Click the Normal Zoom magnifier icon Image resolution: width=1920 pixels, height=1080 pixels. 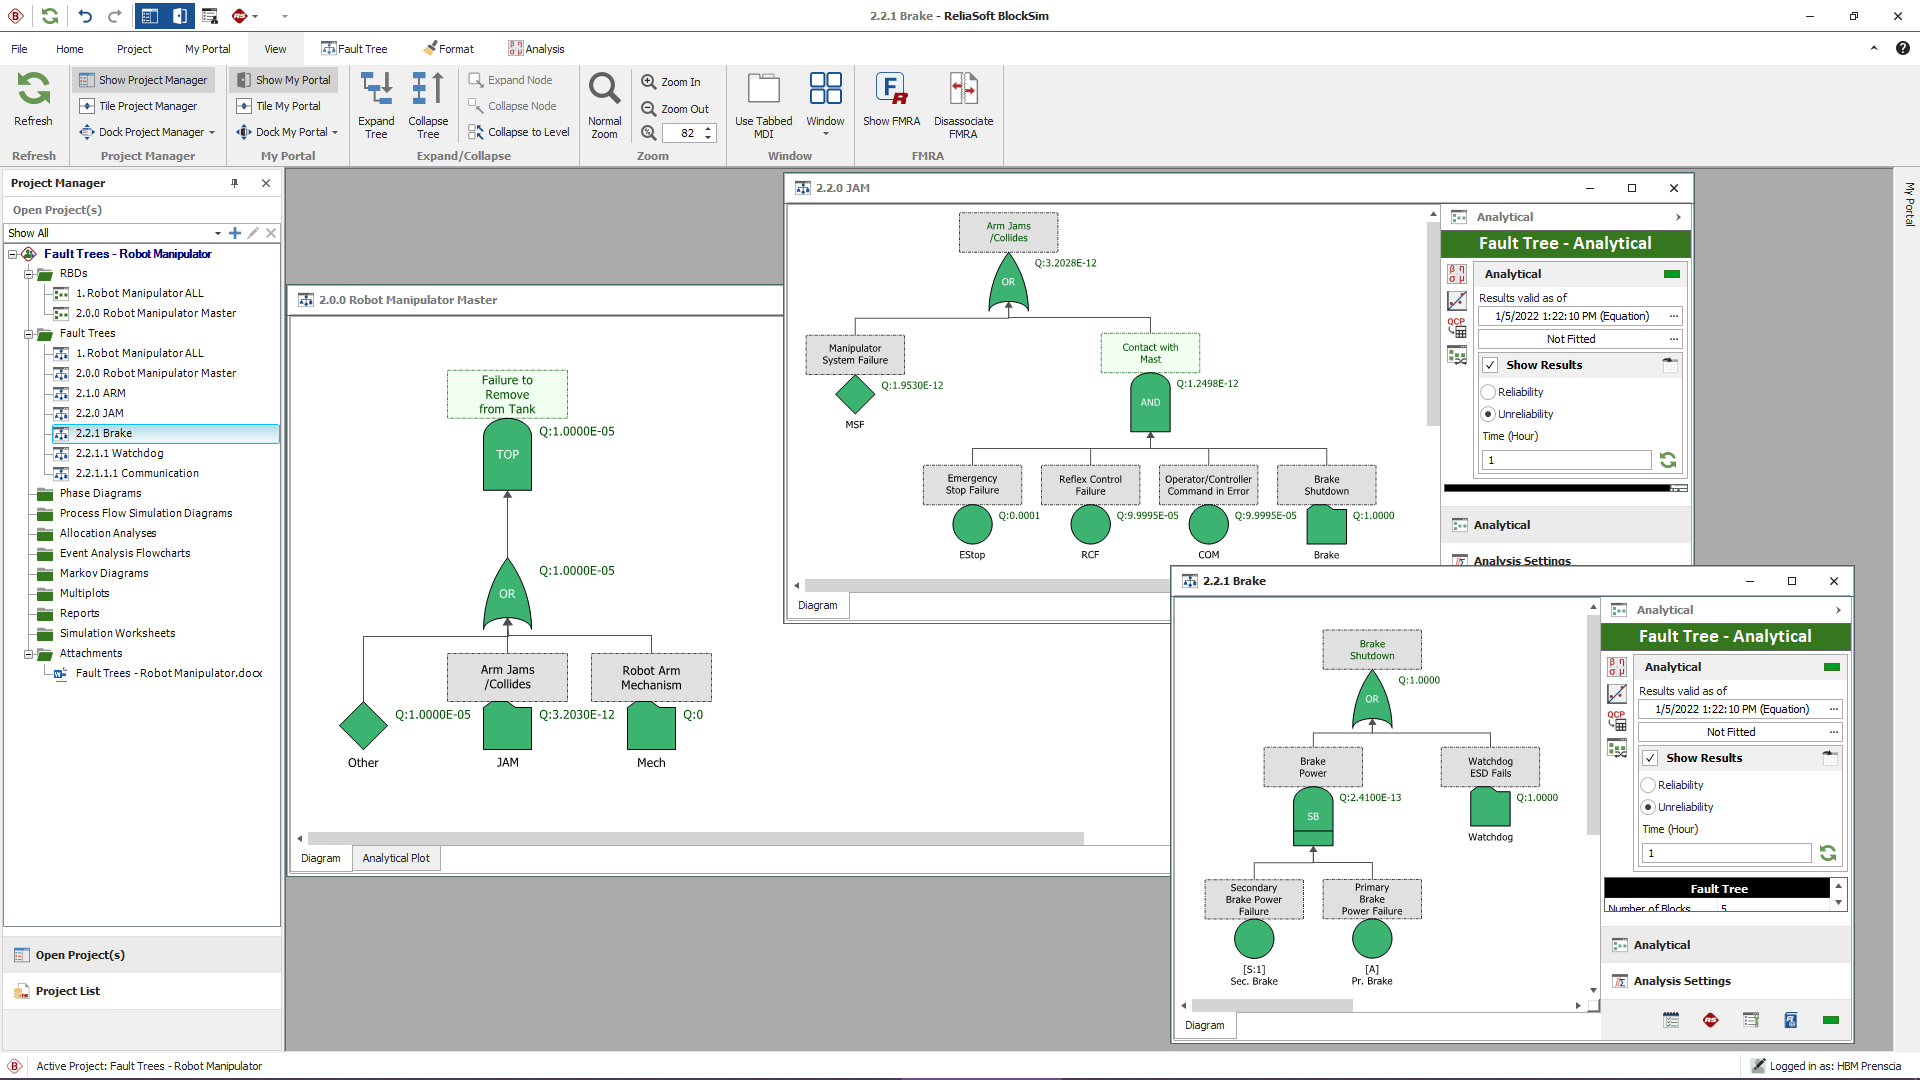tap(604, 89)
